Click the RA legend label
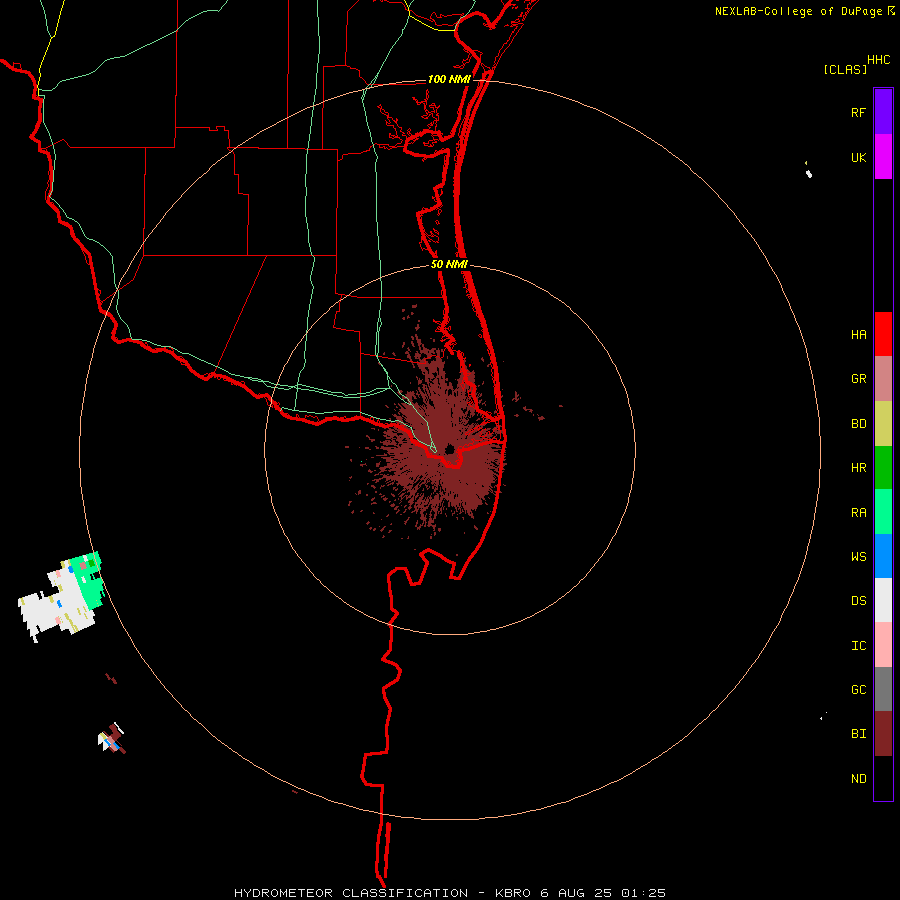Viewport: 900px width, 900px height. pyautogui.click(x=858, y=512)
